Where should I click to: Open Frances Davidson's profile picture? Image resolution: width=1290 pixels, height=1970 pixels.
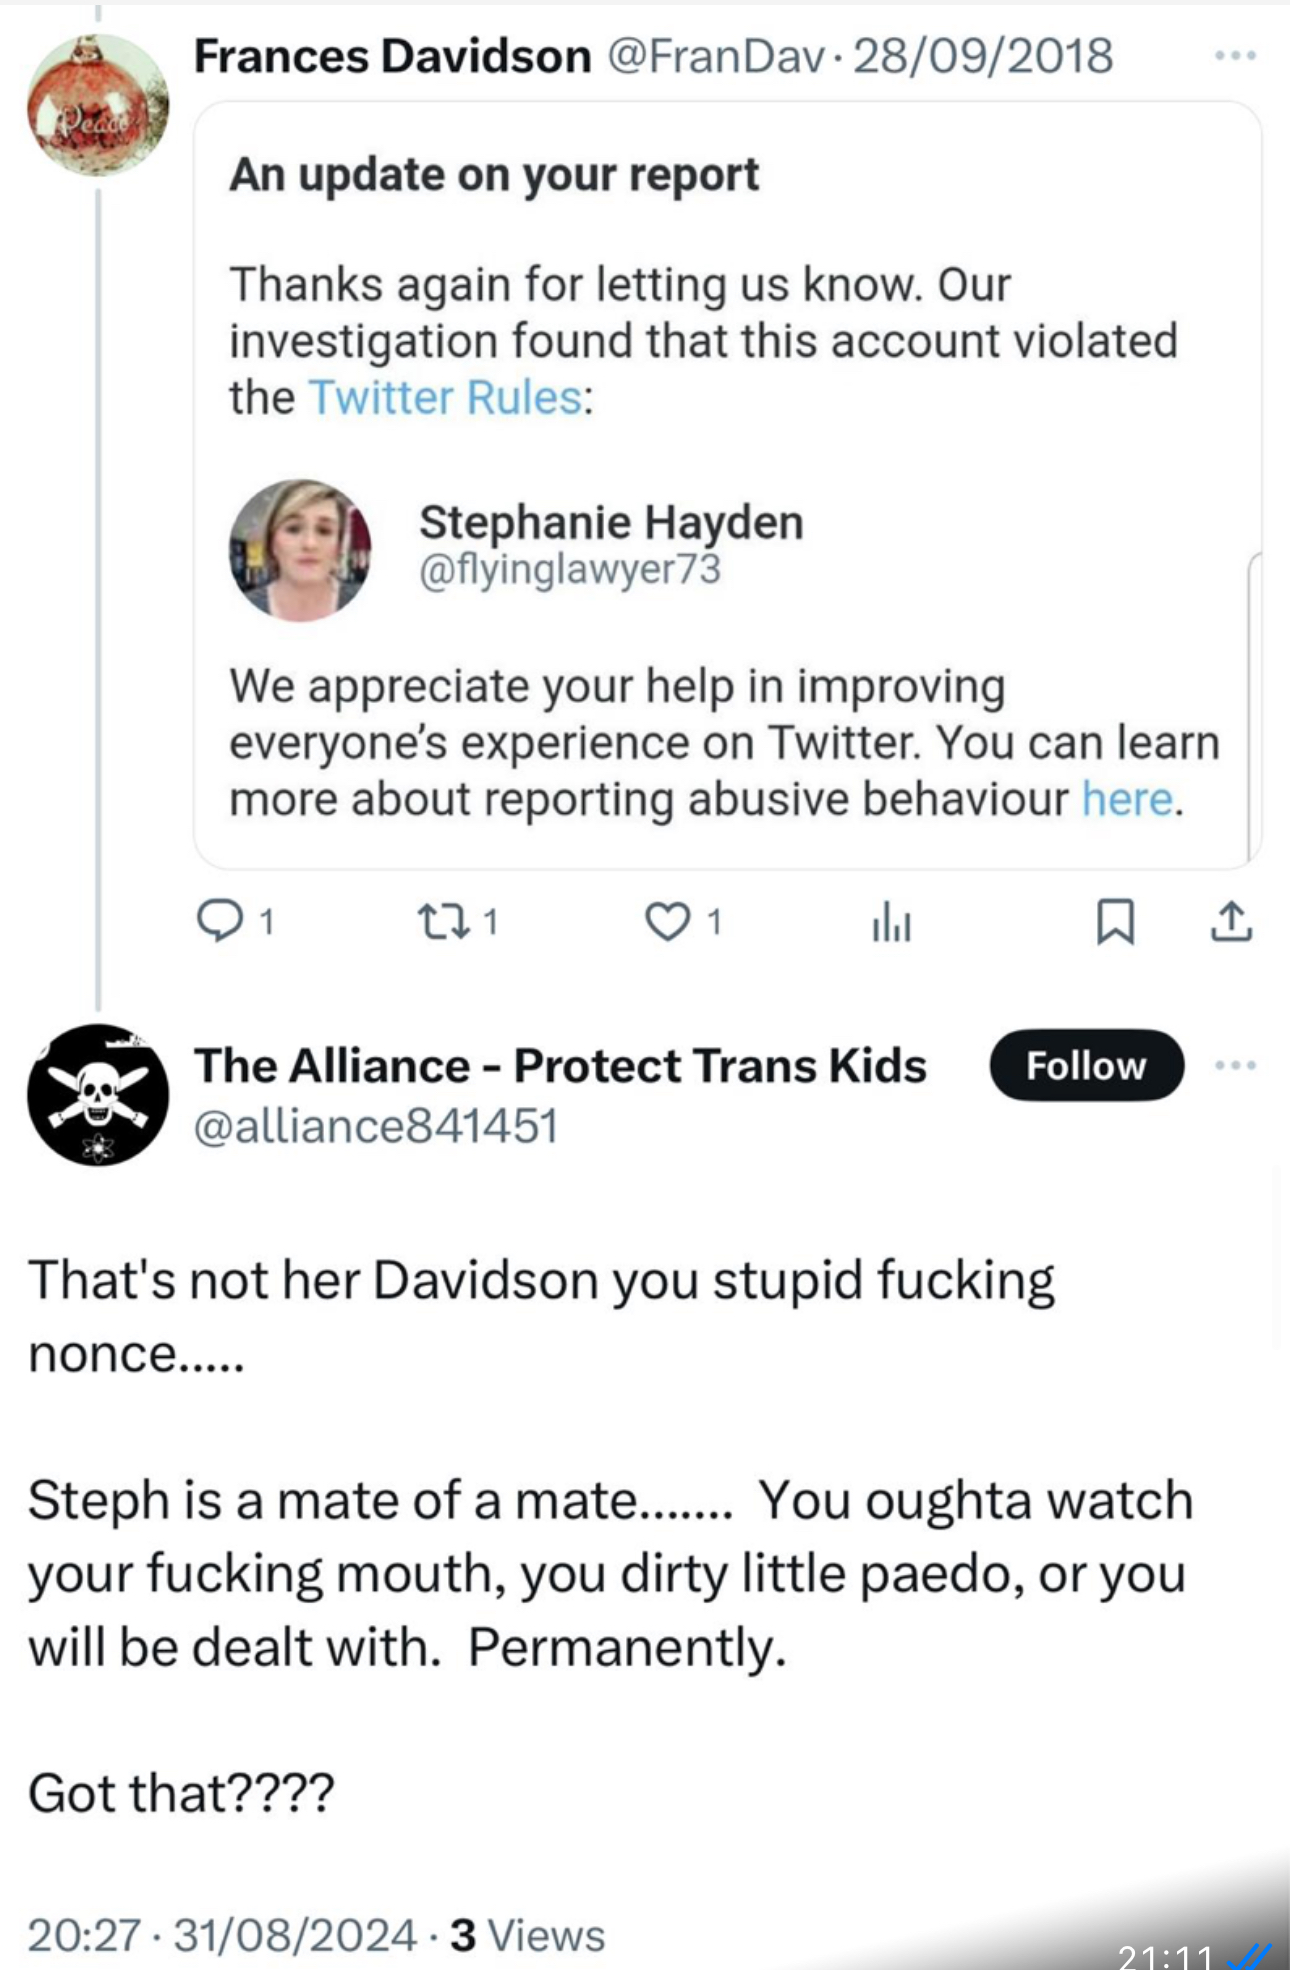click(98, 105)
